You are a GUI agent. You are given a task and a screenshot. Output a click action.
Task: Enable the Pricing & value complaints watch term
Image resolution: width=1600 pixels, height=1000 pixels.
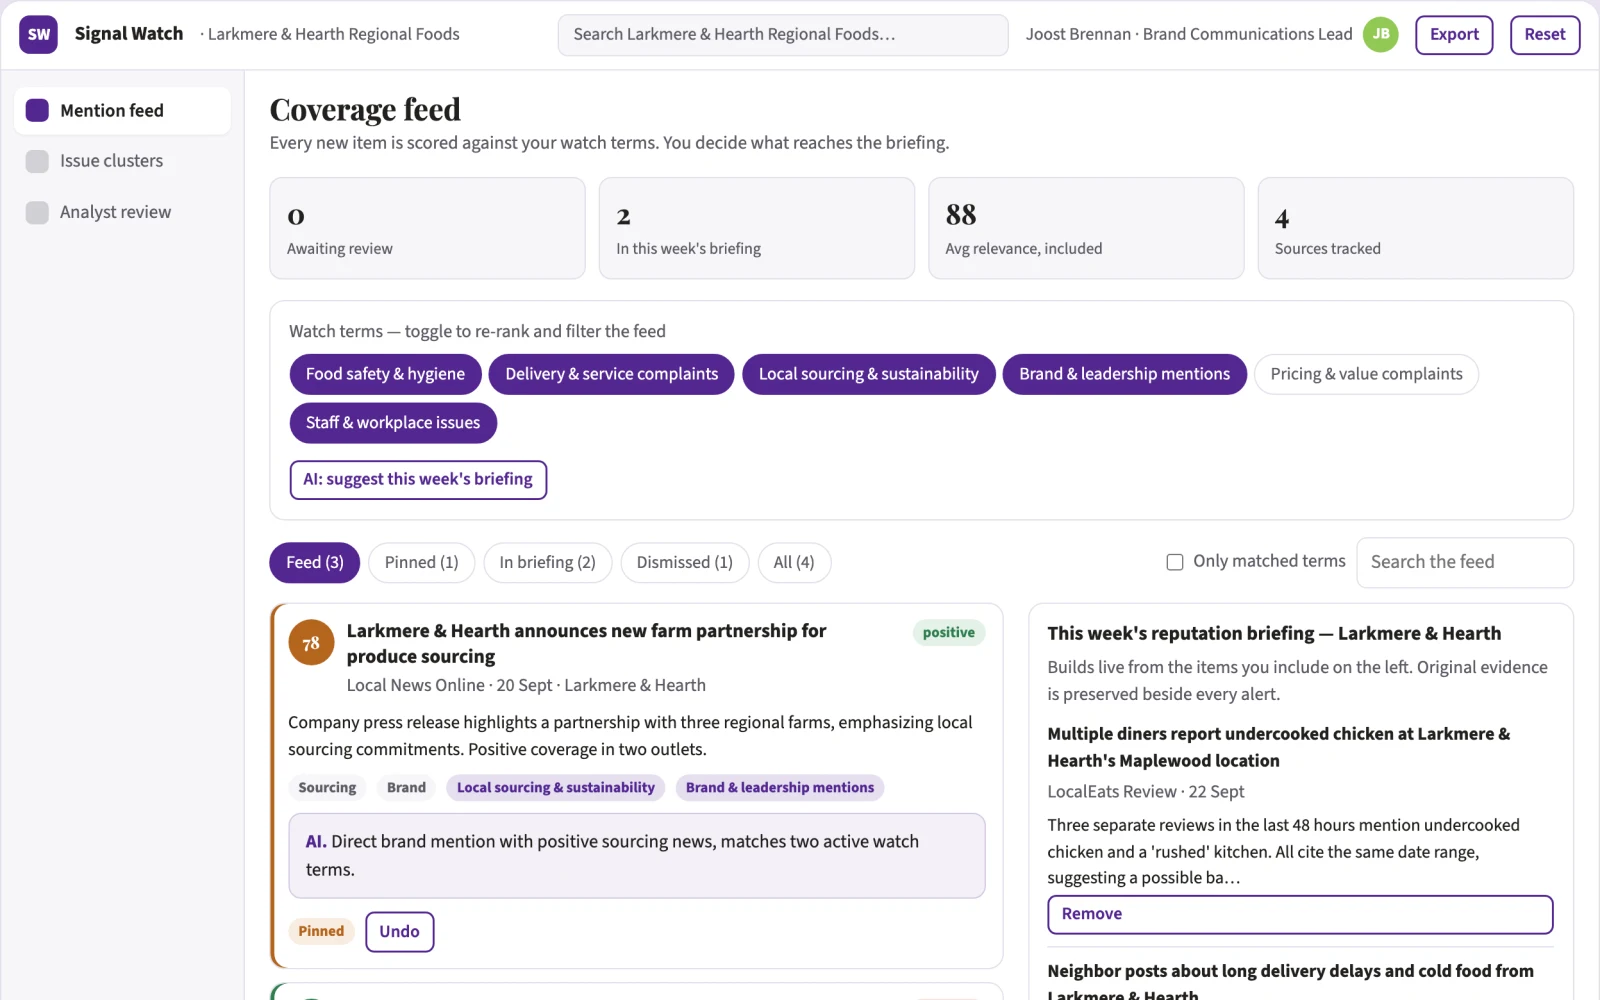(x=1366, y=374)
